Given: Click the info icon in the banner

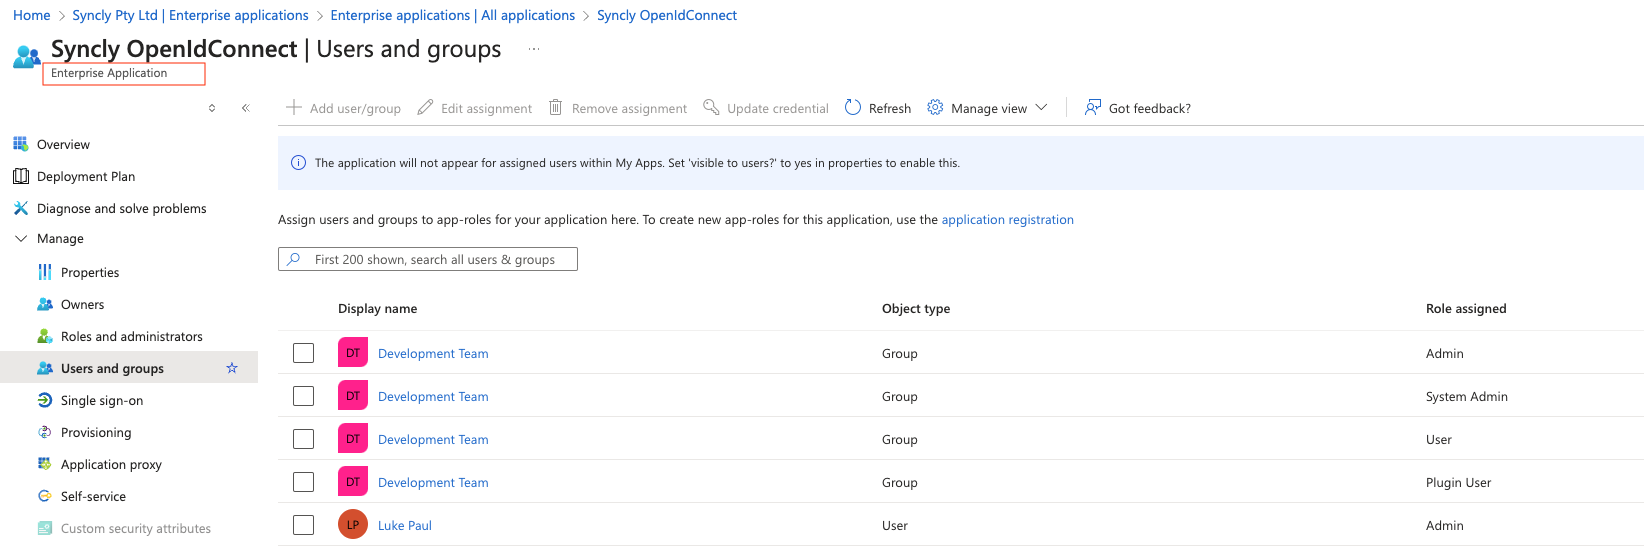Looking at the screenshot, I should tap(298, 163).
